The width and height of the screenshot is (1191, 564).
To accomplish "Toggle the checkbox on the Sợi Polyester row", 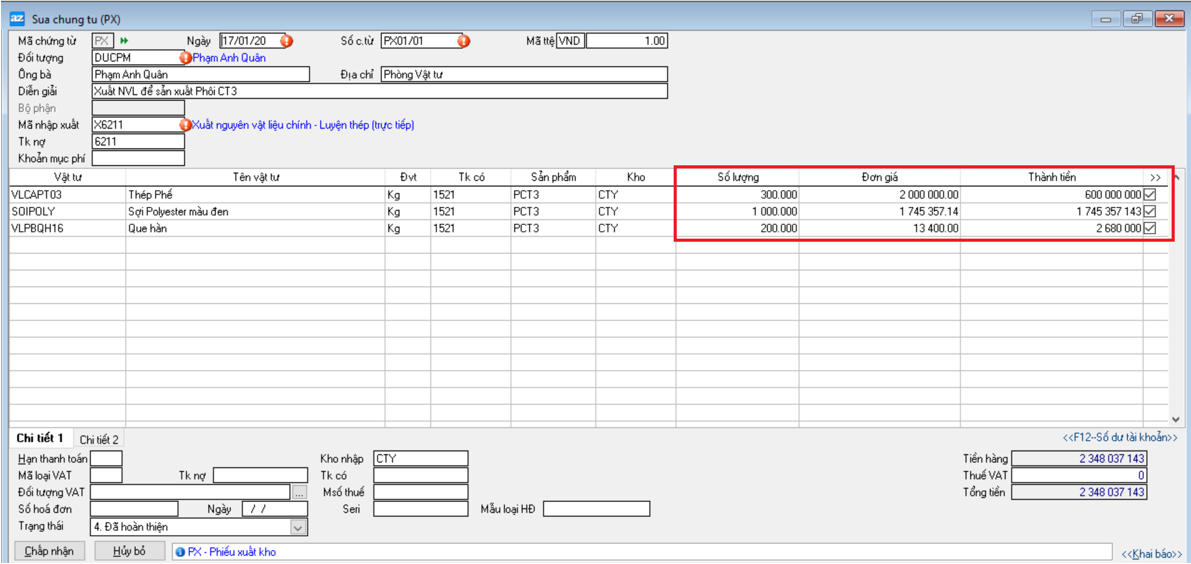I will pyautogui.click(x=1150, y=212).
